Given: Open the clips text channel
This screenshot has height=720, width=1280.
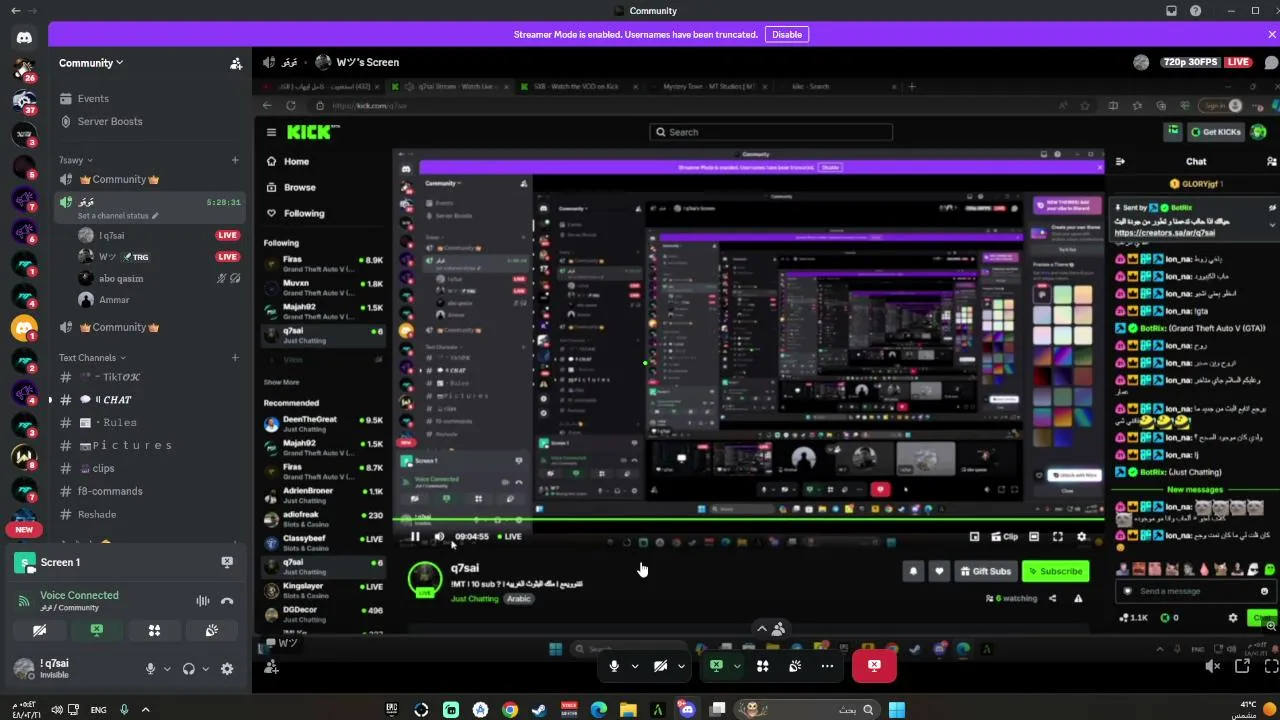Looking at the screenshot, I should click(x=149, y=469).
